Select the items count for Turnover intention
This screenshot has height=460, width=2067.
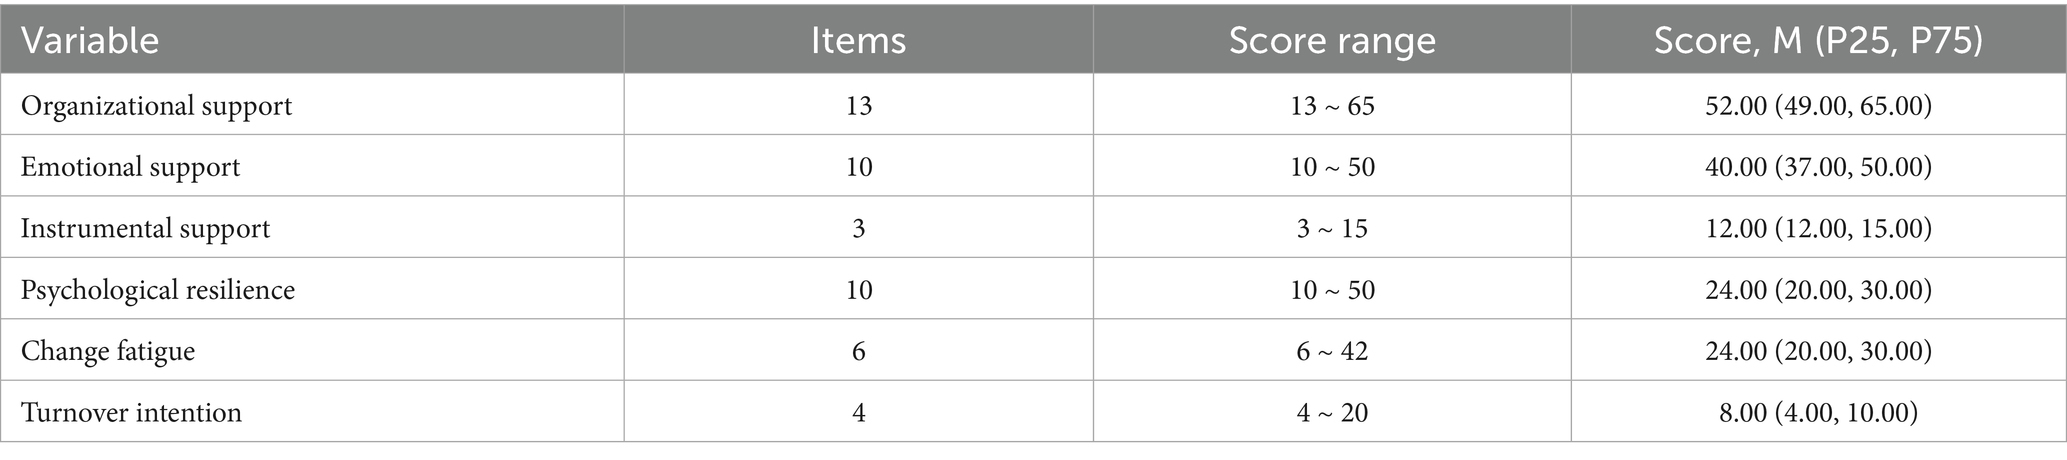point(858,413)
